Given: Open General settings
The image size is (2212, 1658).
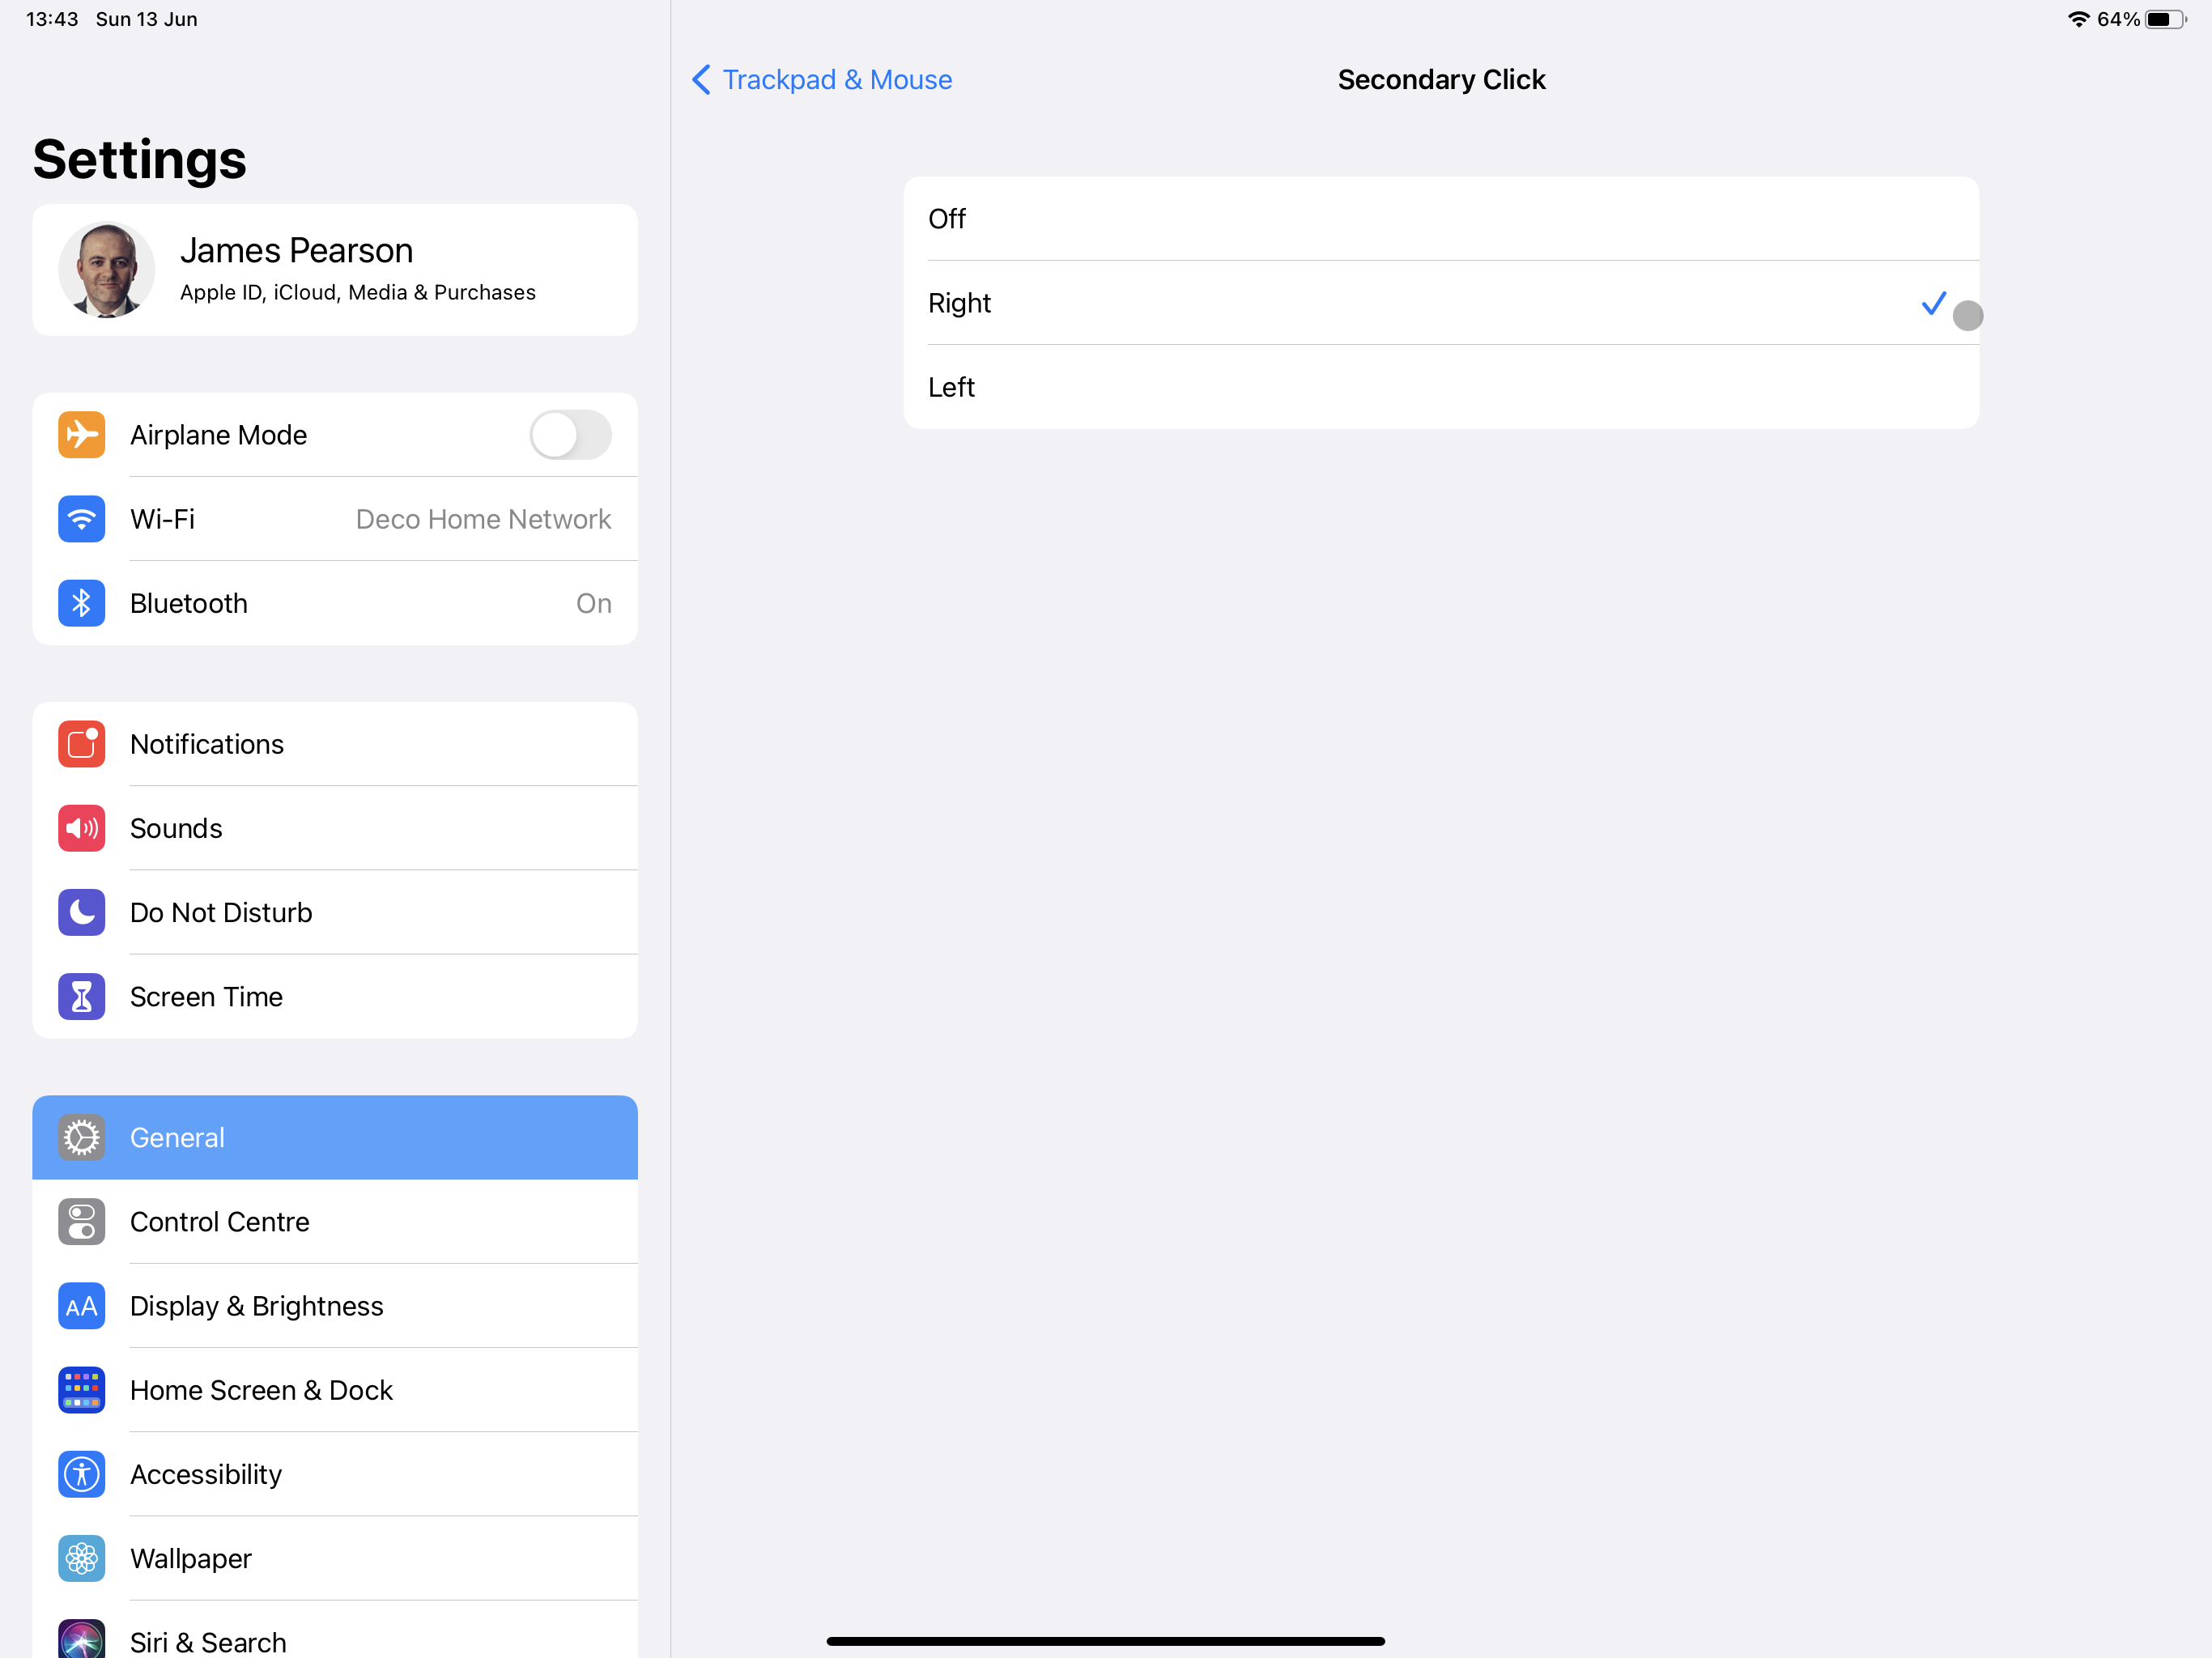Looking at the screenshot, I should click(335, 1137).
